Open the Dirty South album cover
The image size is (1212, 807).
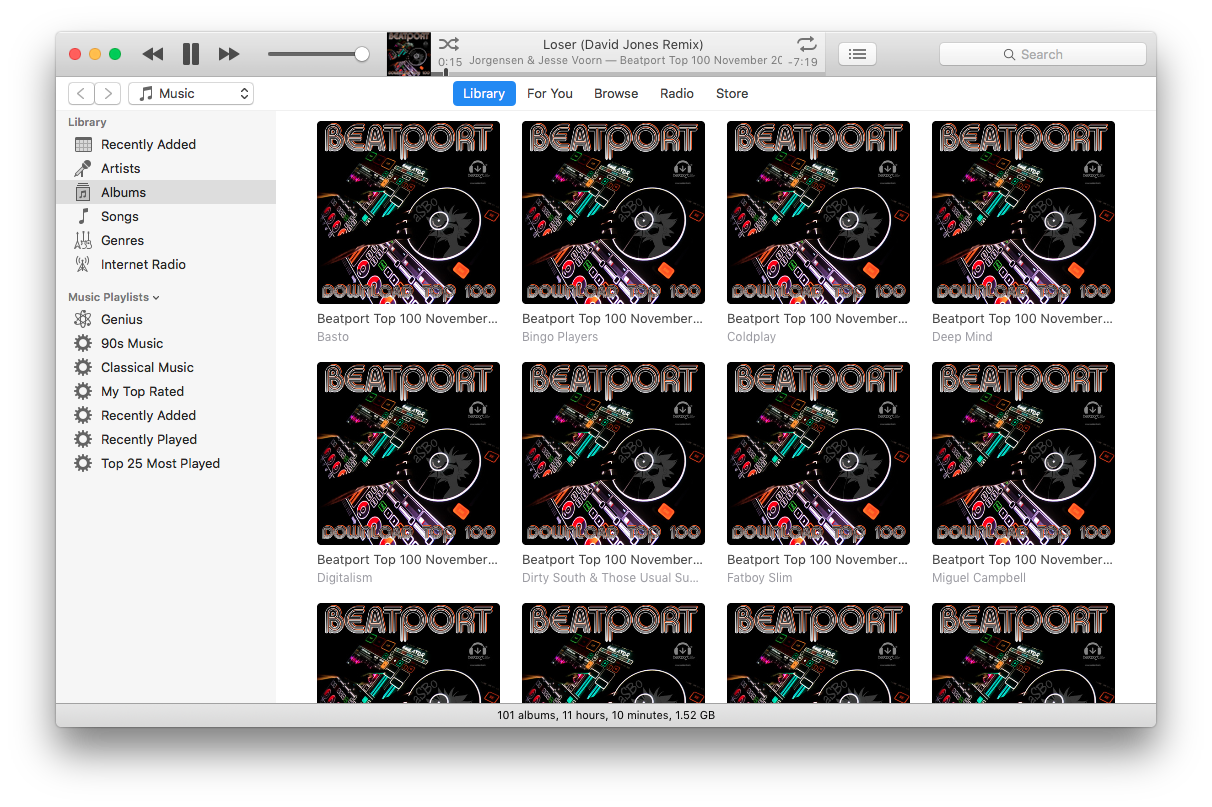[613, 453]
